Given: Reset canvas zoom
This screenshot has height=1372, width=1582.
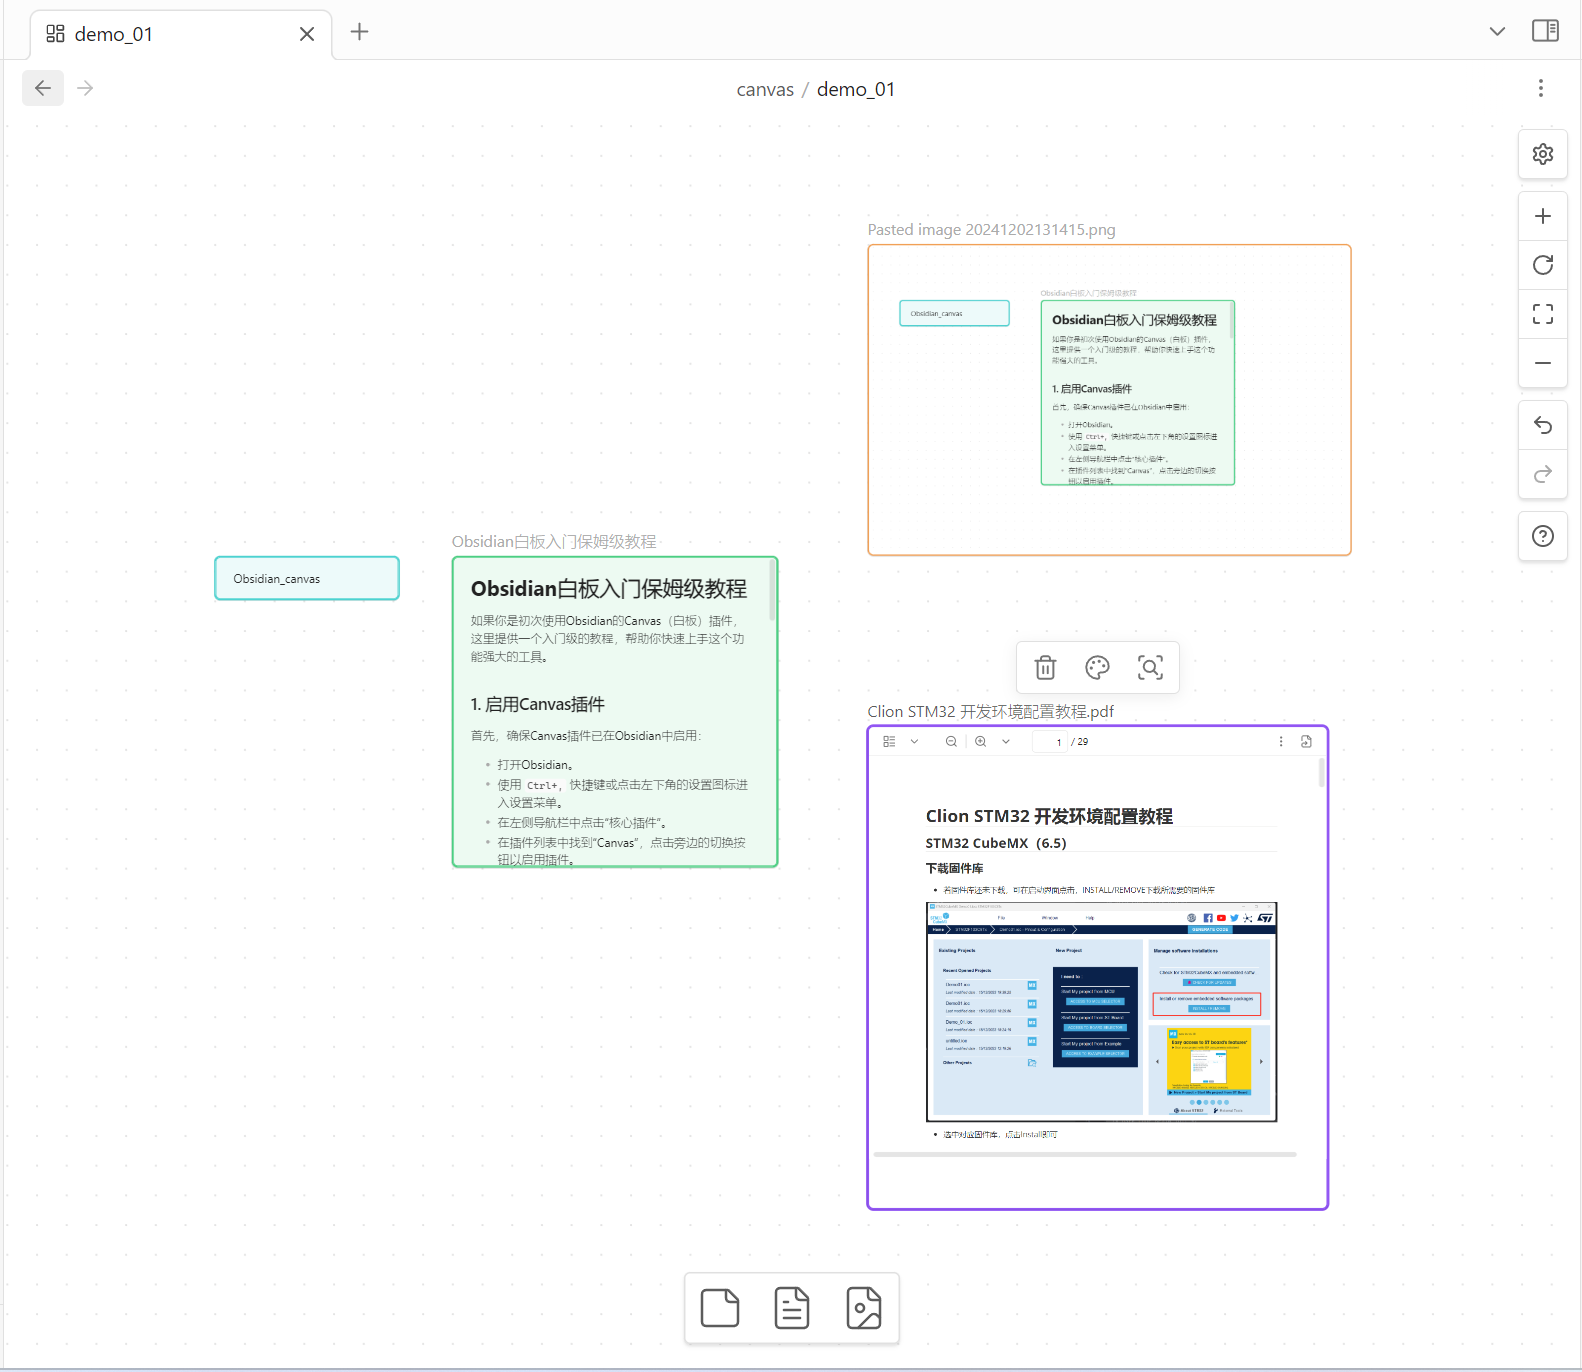Looking at the screenshot, I should [1543, 265].
